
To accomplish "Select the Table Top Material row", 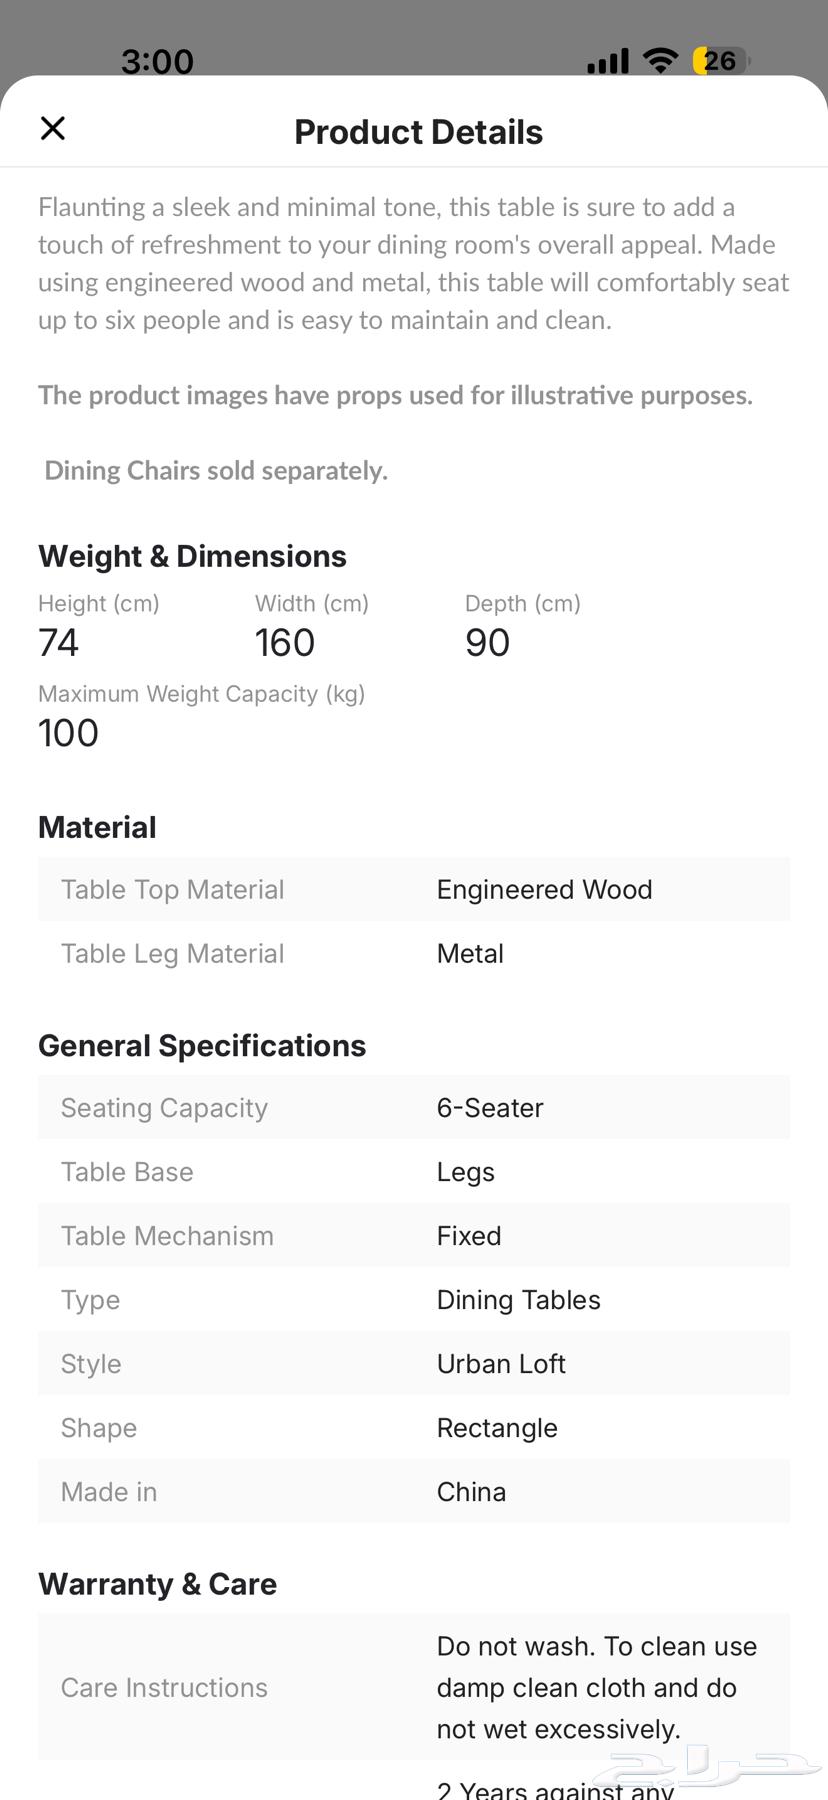I will pos(414,889).
